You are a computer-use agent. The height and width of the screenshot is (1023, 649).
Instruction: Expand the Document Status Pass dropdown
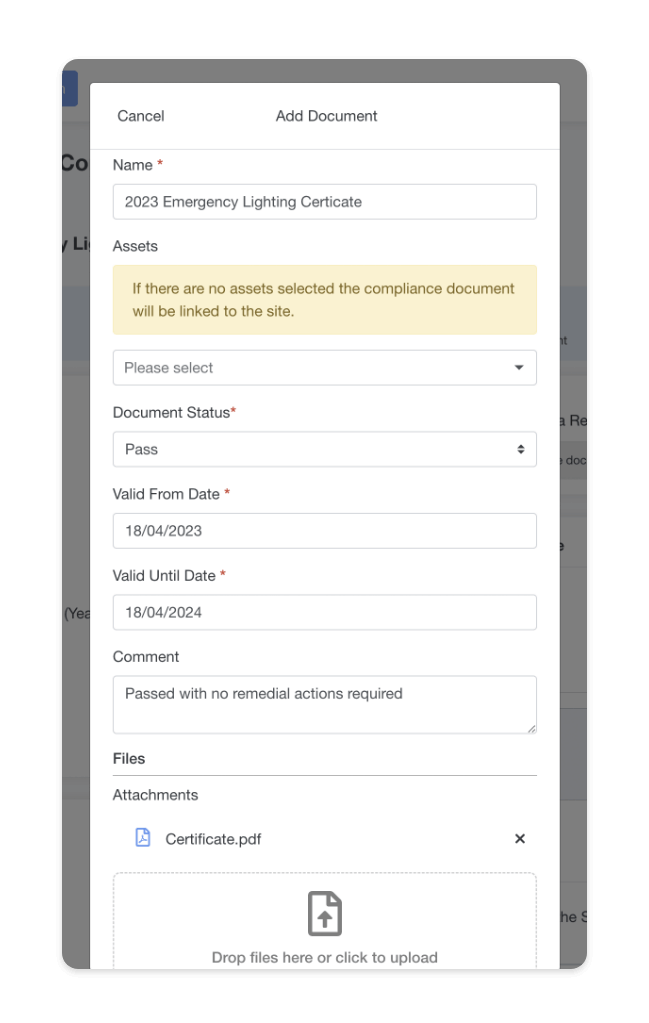tap(325, 449)
